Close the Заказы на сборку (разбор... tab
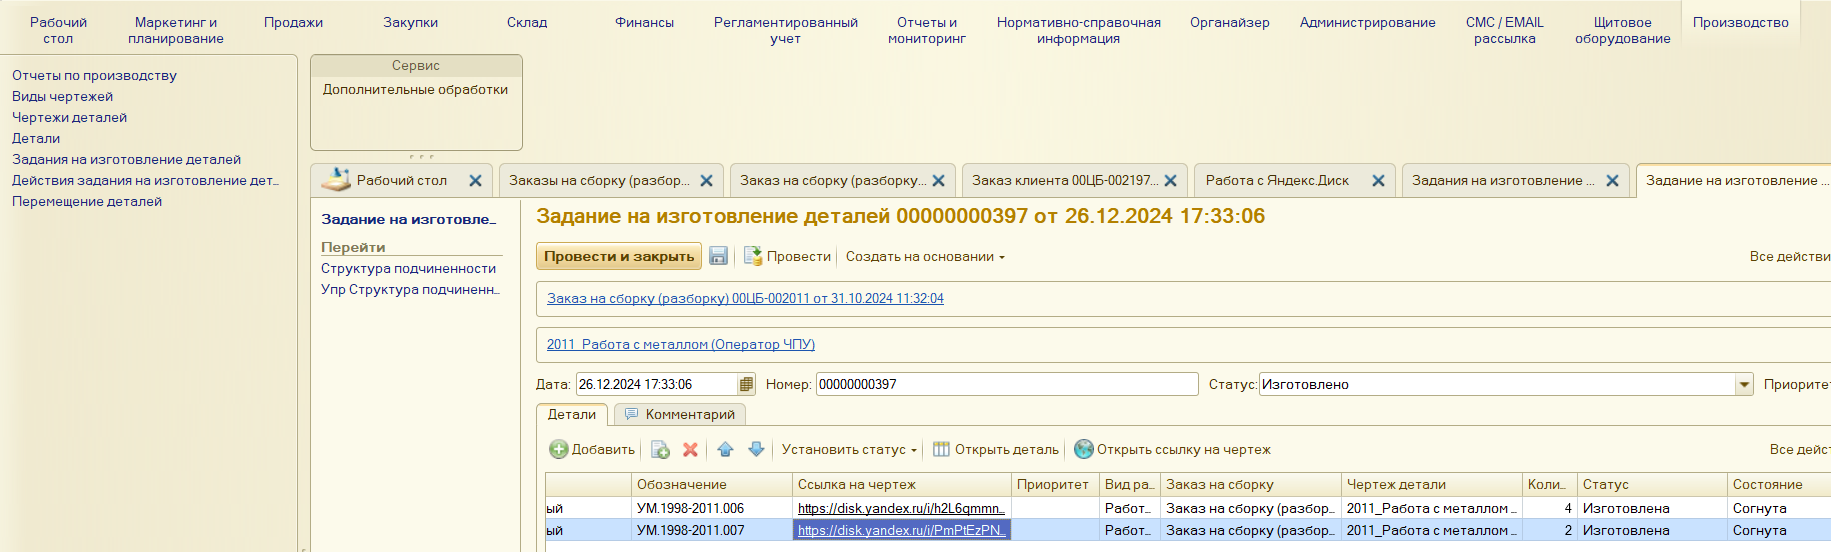The height and width of the screenshot is (552, 1831). point(706,181)
